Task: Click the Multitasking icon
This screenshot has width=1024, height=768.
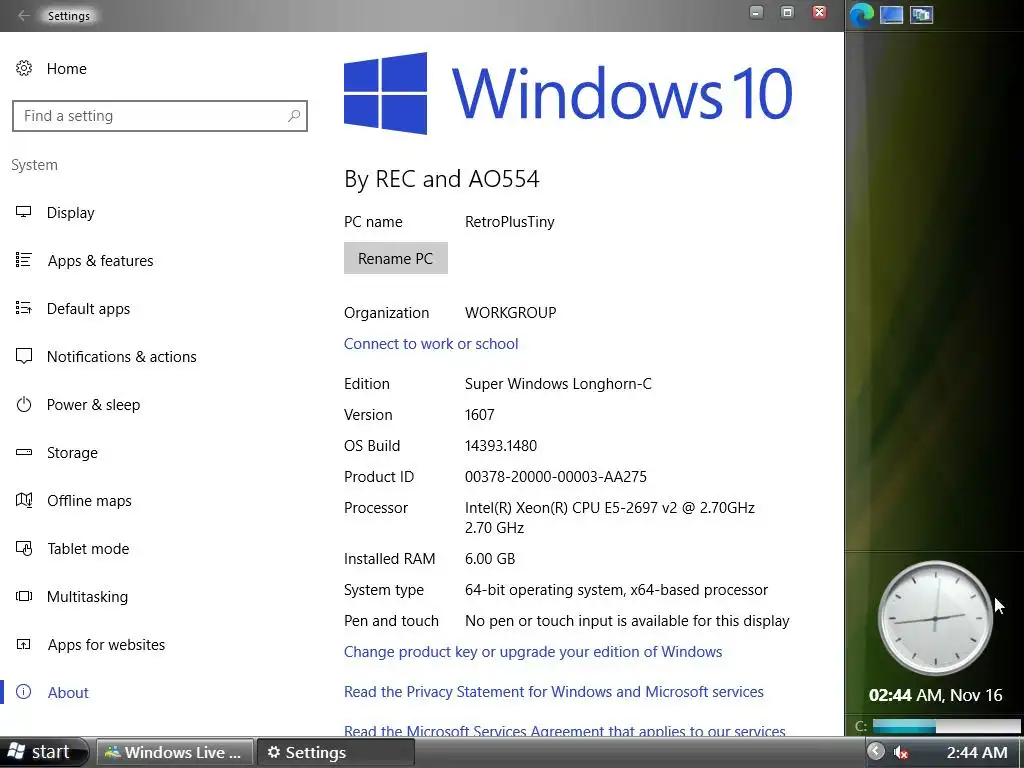Action: (24, 596)
